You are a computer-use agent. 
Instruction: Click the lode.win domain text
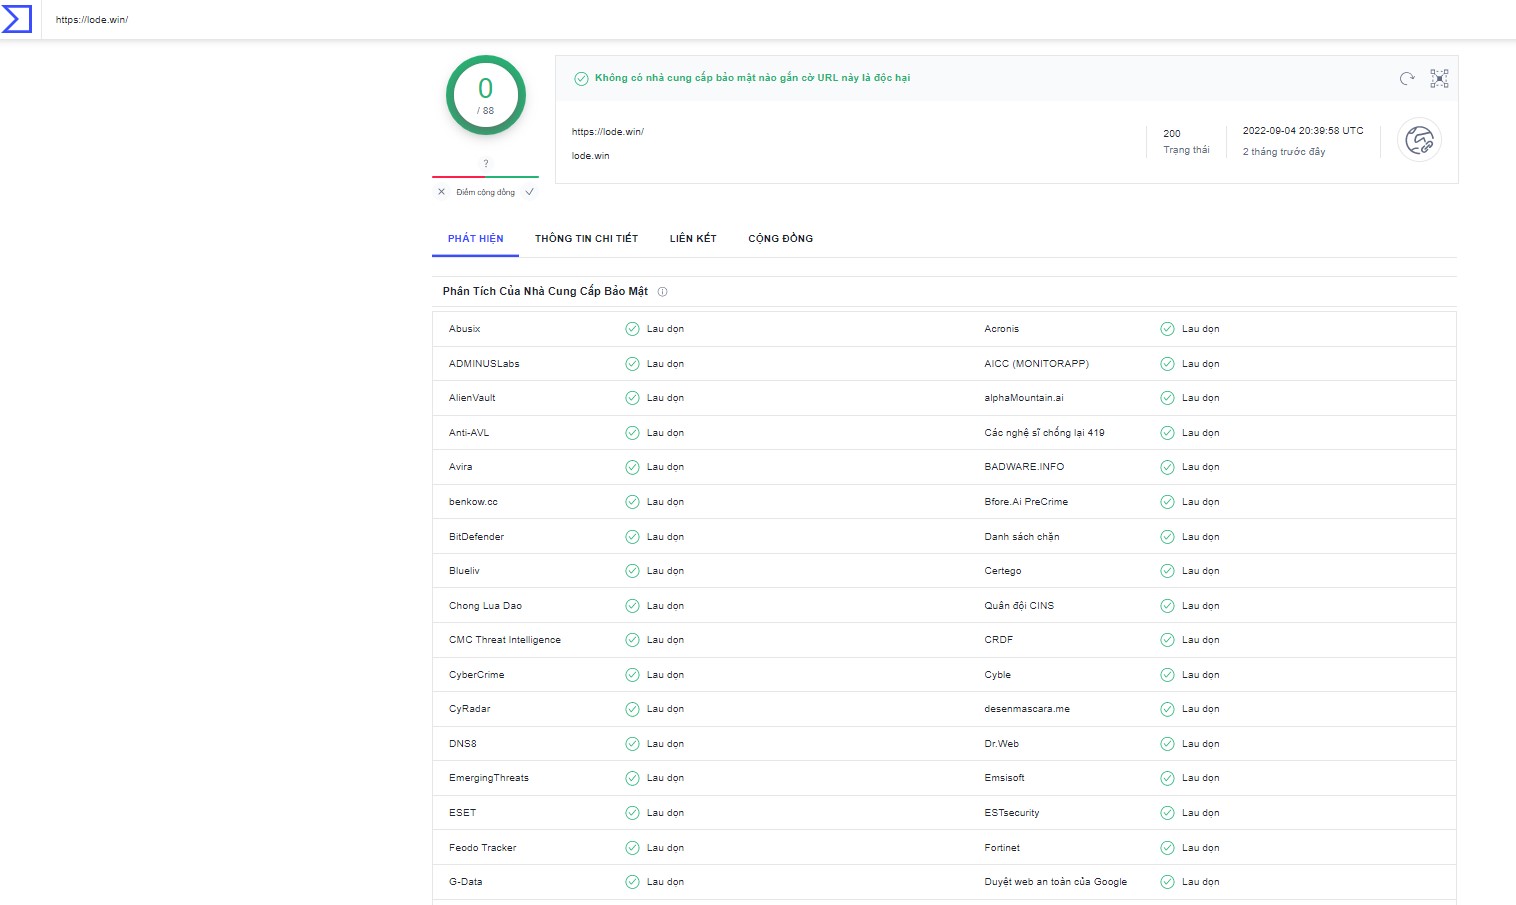tap(591, 156)
